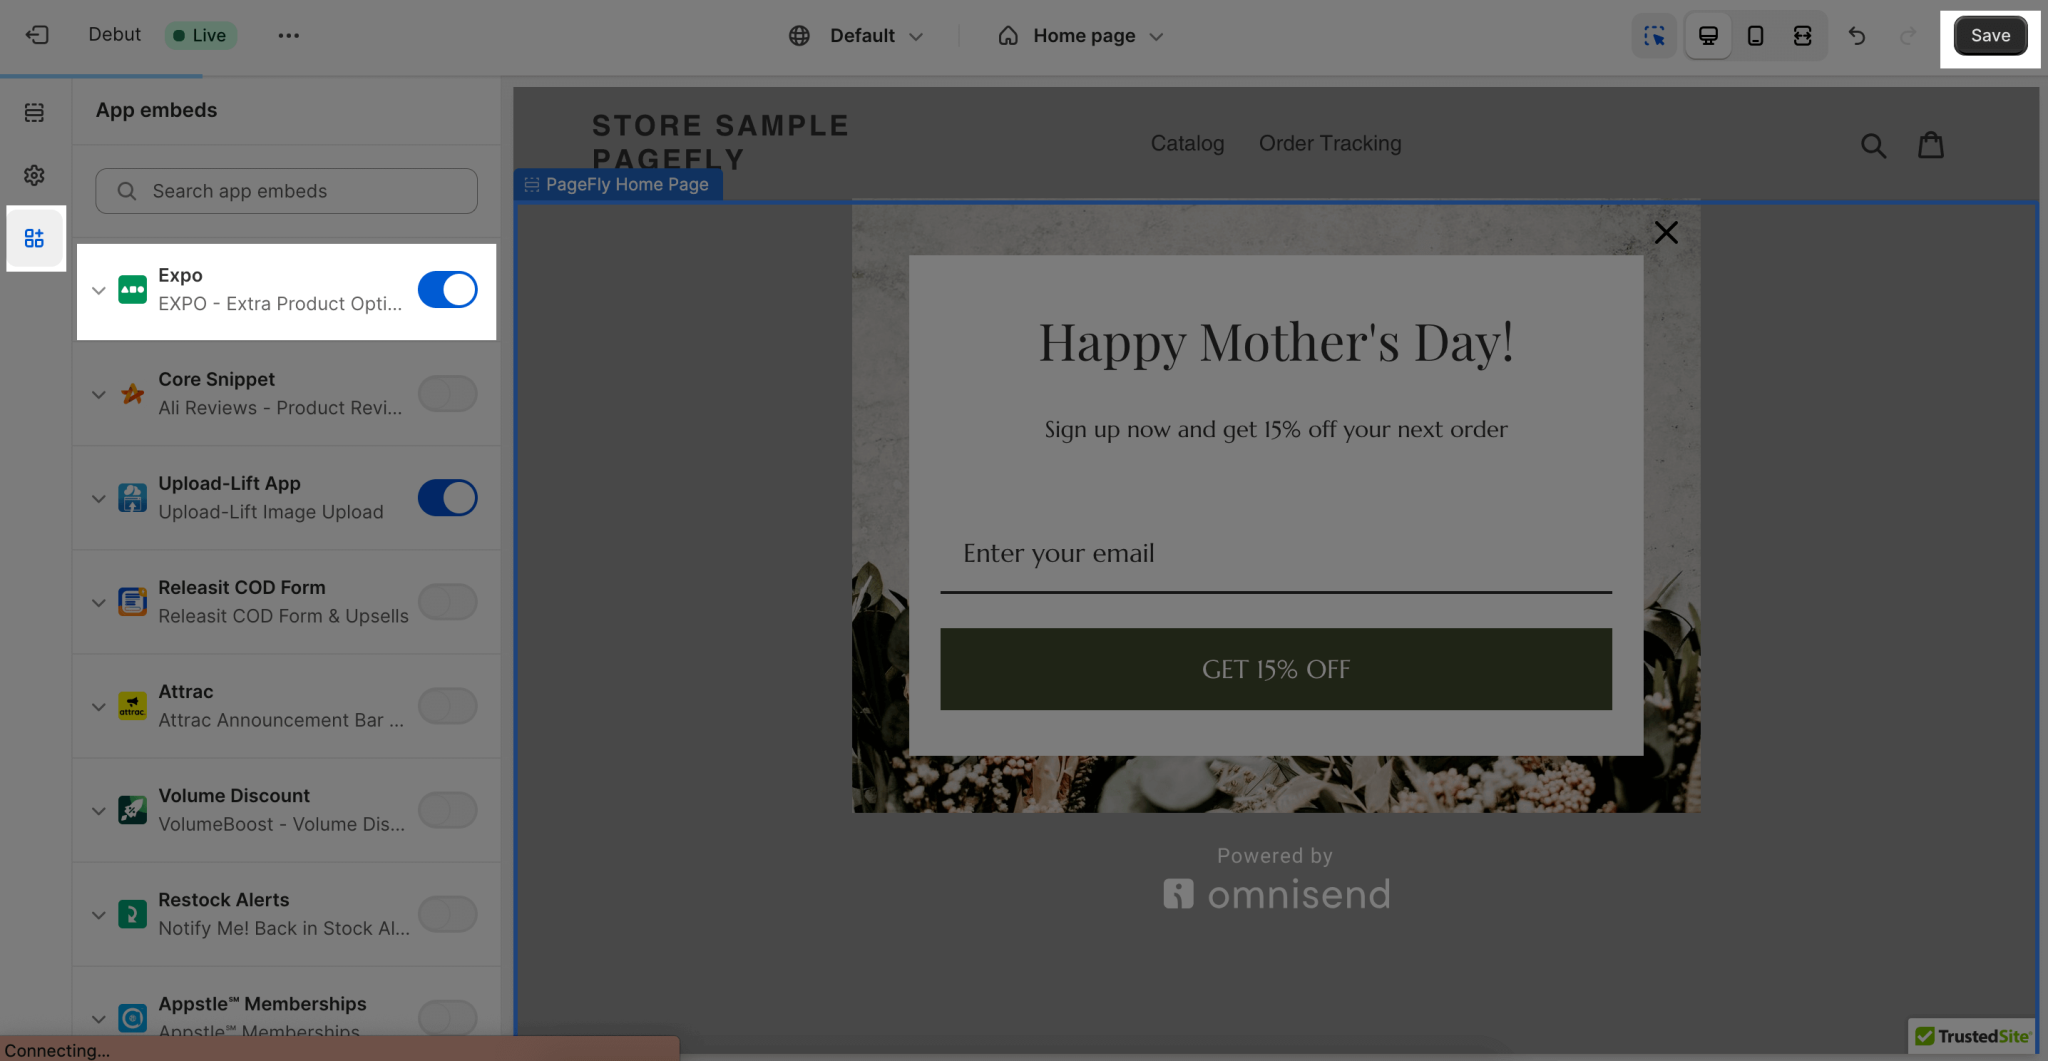Switch to desktop preview view
2048x1061 pixels.
(x=1708, y=36)
